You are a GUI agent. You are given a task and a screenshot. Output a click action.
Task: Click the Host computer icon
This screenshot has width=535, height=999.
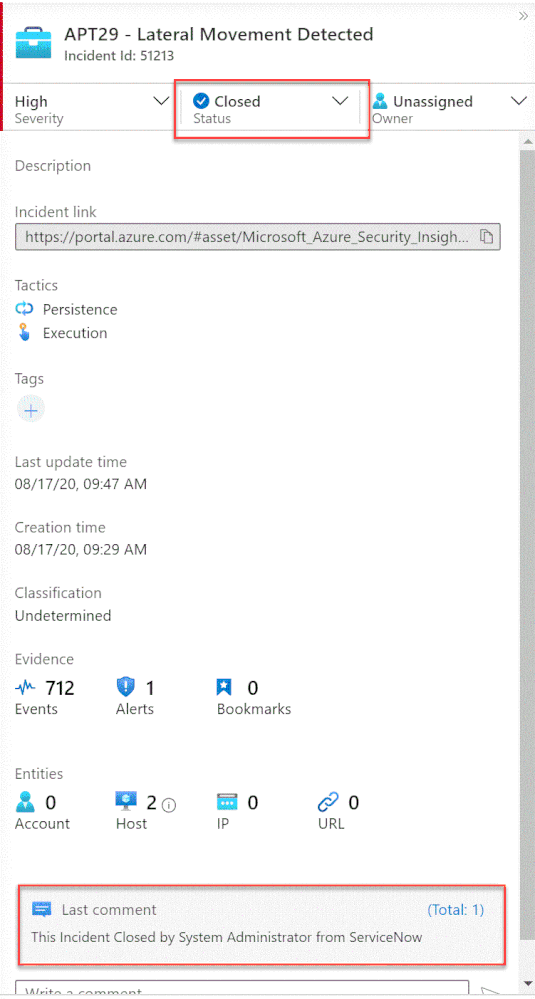coord(127,801)
